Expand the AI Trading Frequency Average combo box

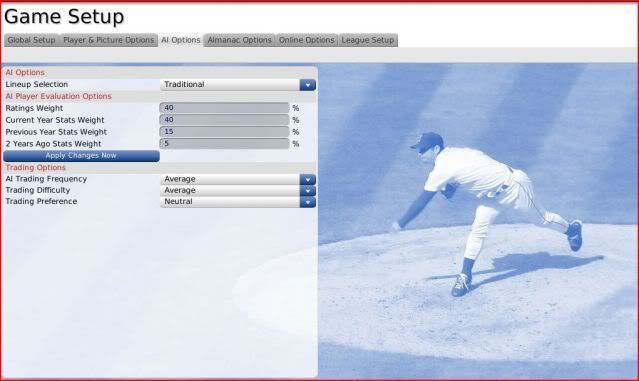pos(238,179)
